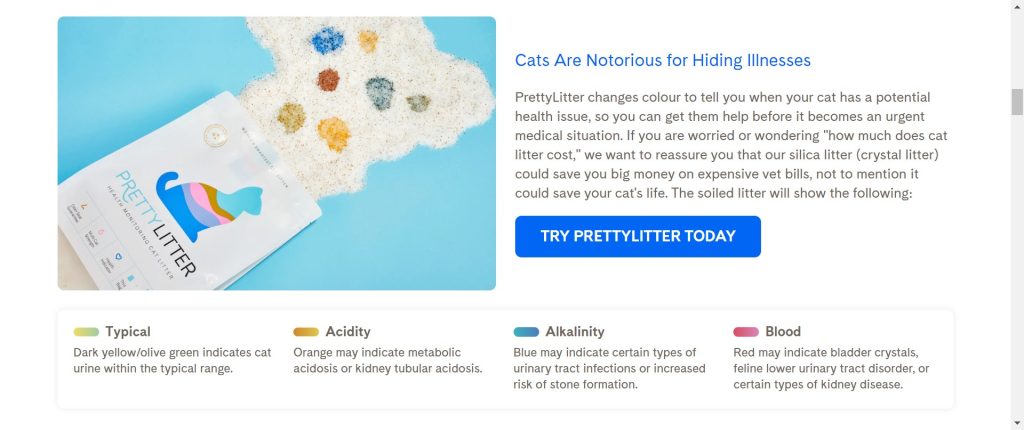1024x430 pixels.
Task: Click the TRY PRETTYLITTER TODAY button
Action: tap(637, 236)
